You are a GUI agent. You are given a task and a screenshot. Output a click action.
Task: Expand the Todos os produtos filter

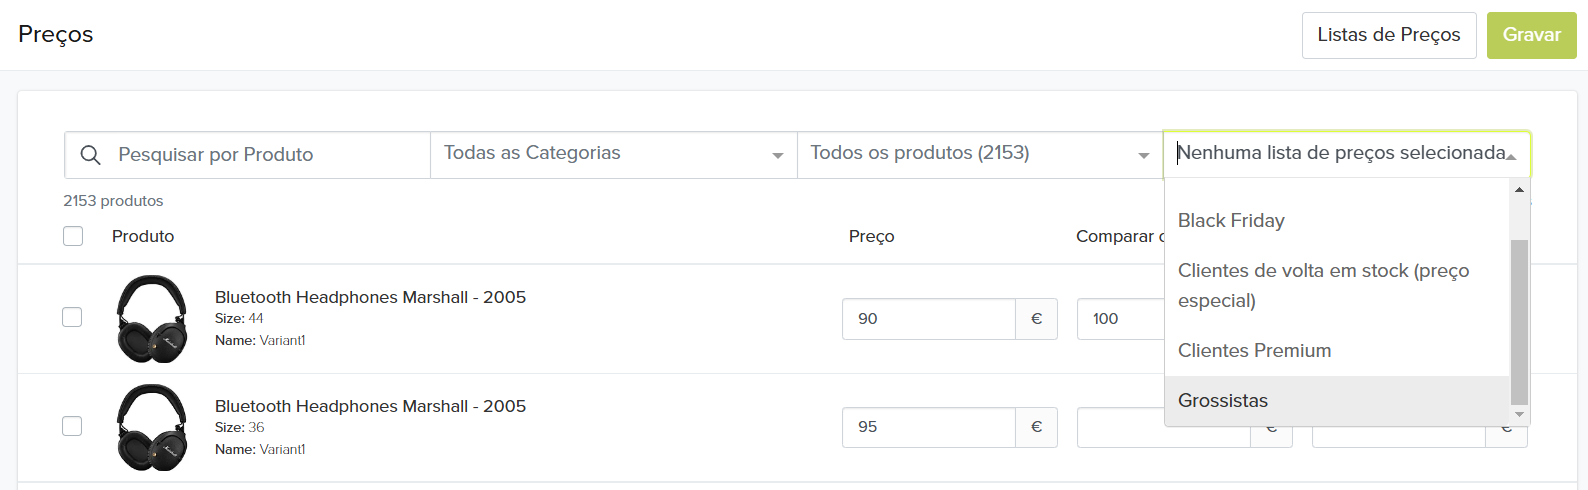pos(979,155)
